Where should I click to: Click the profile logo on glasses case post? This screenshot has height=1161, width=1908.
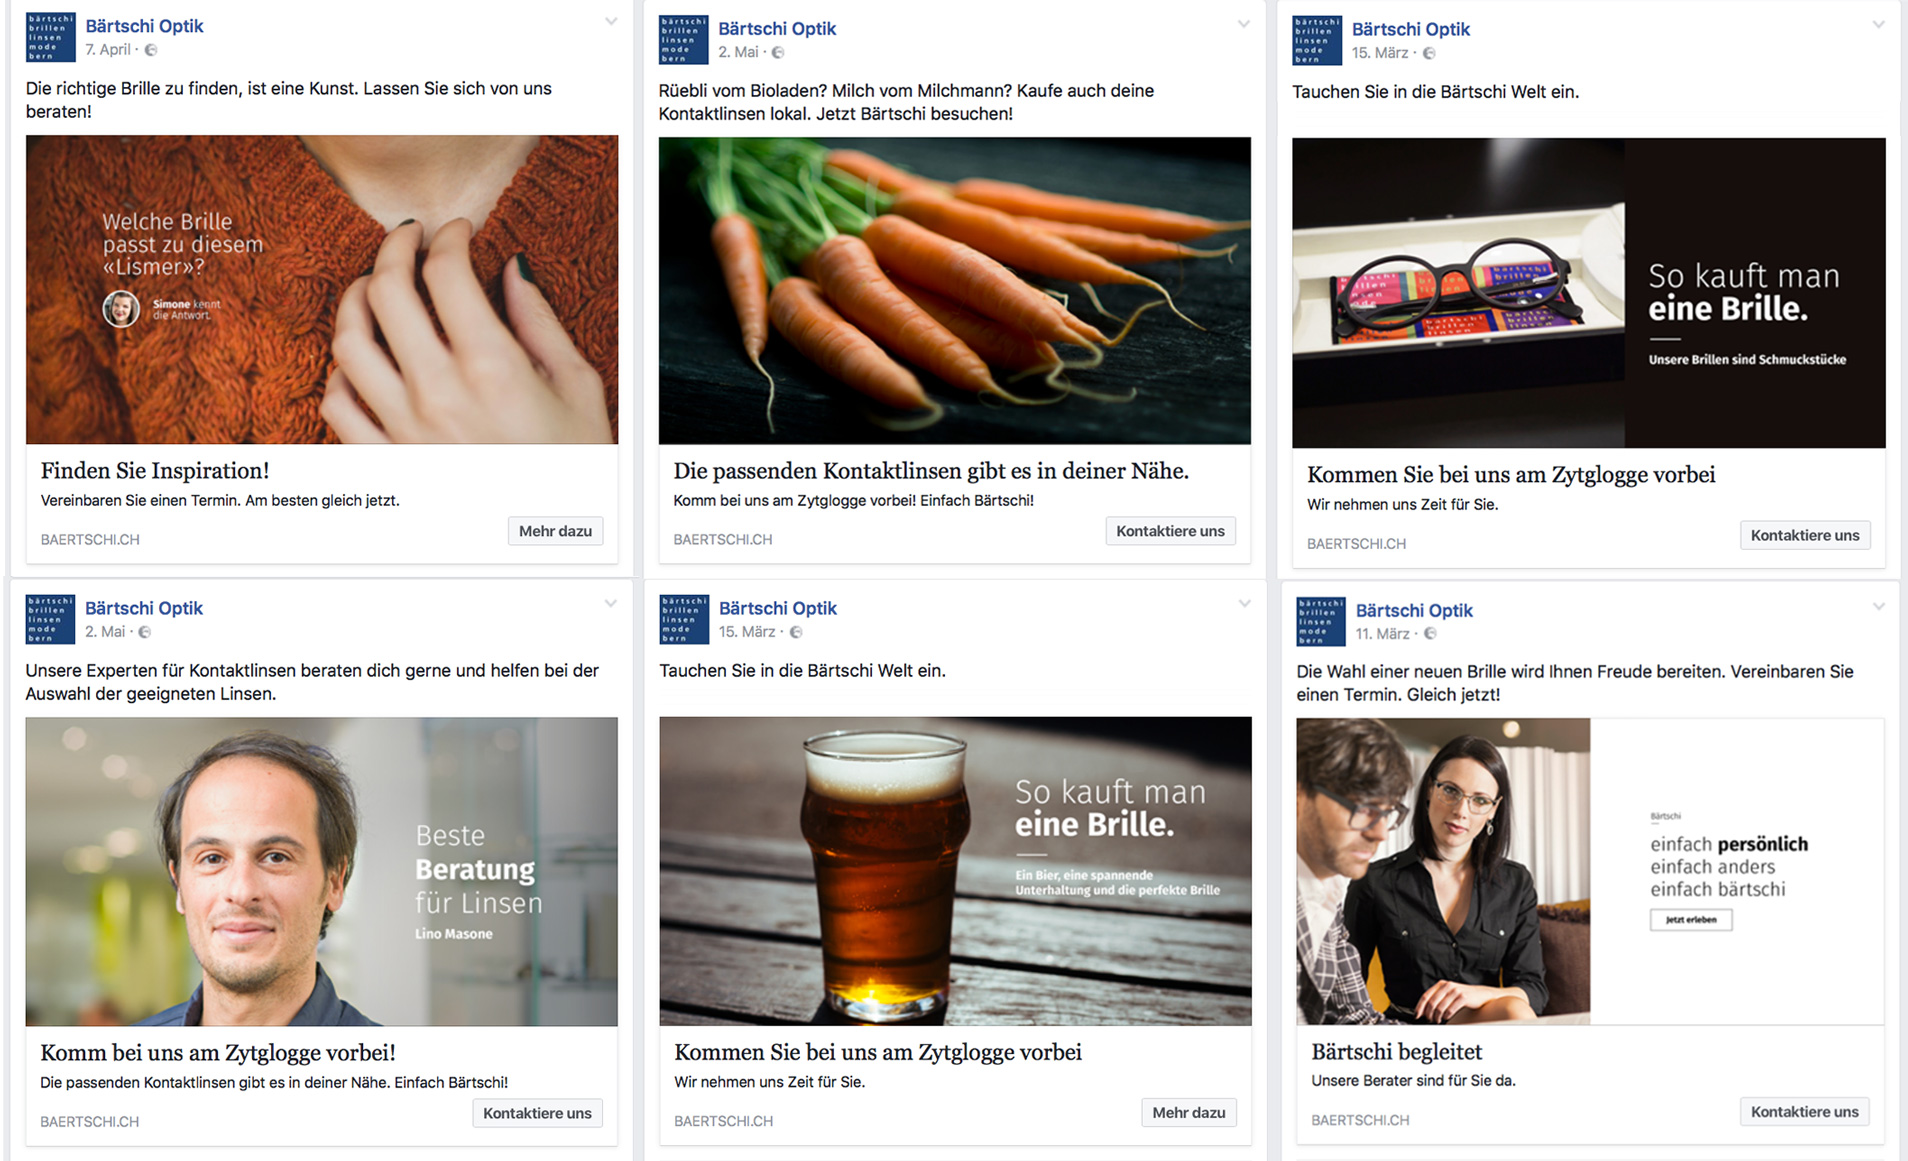[x=1317, y=41]
